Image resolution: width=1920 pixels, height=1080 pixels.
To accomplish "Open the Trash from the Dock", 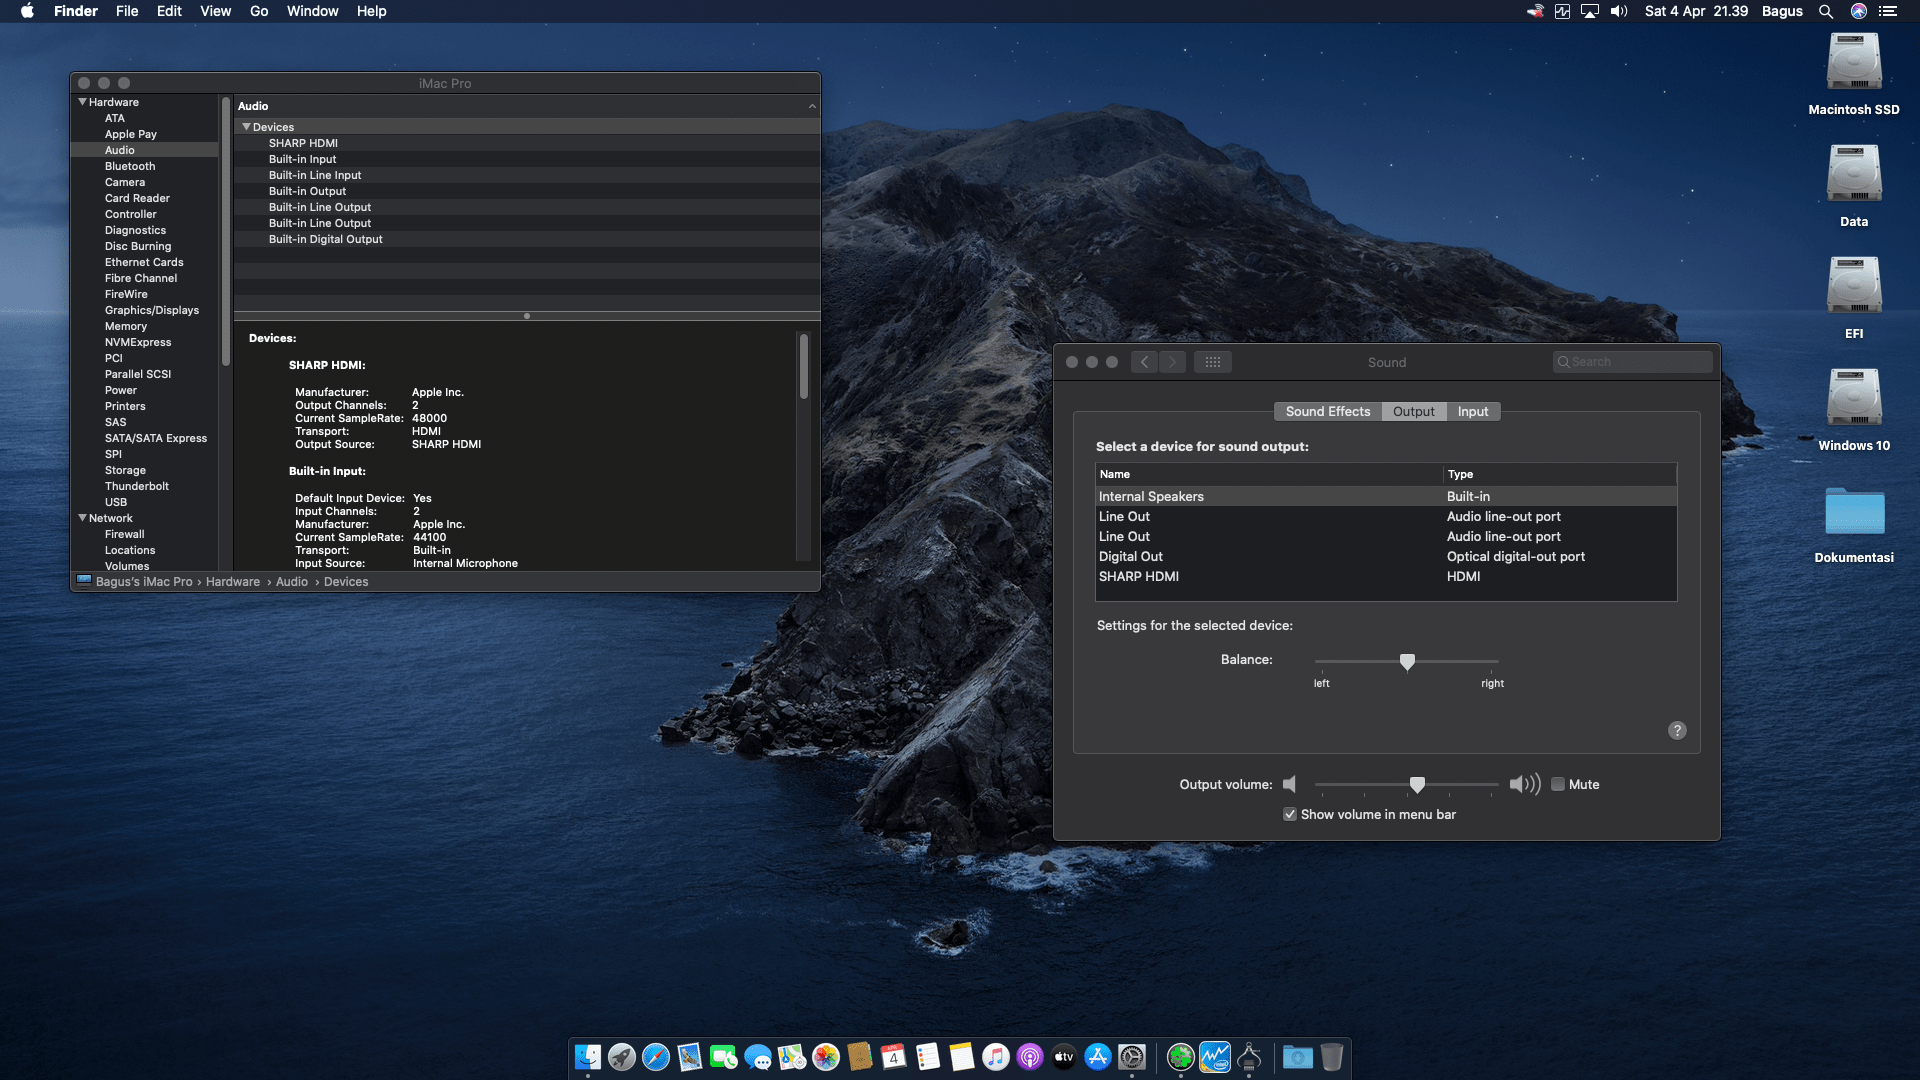I will pos(1332,1057).
